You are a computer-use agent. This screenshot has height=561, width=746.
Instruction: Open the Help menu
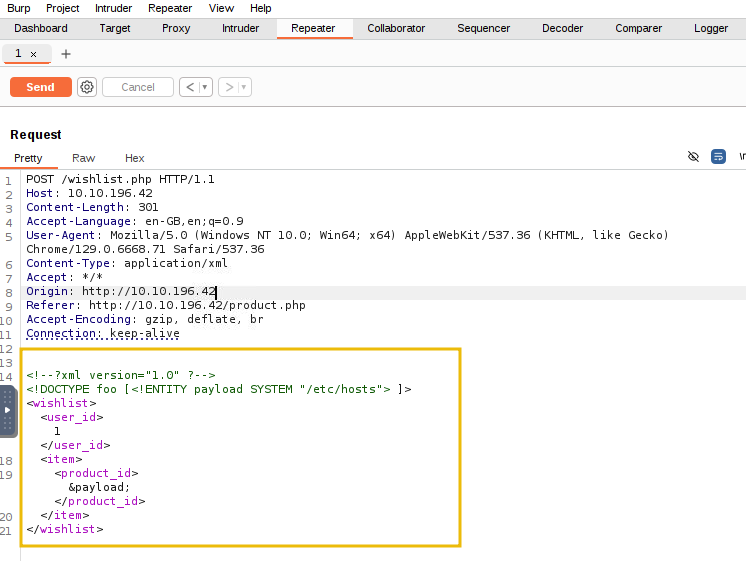coord(260,8)
